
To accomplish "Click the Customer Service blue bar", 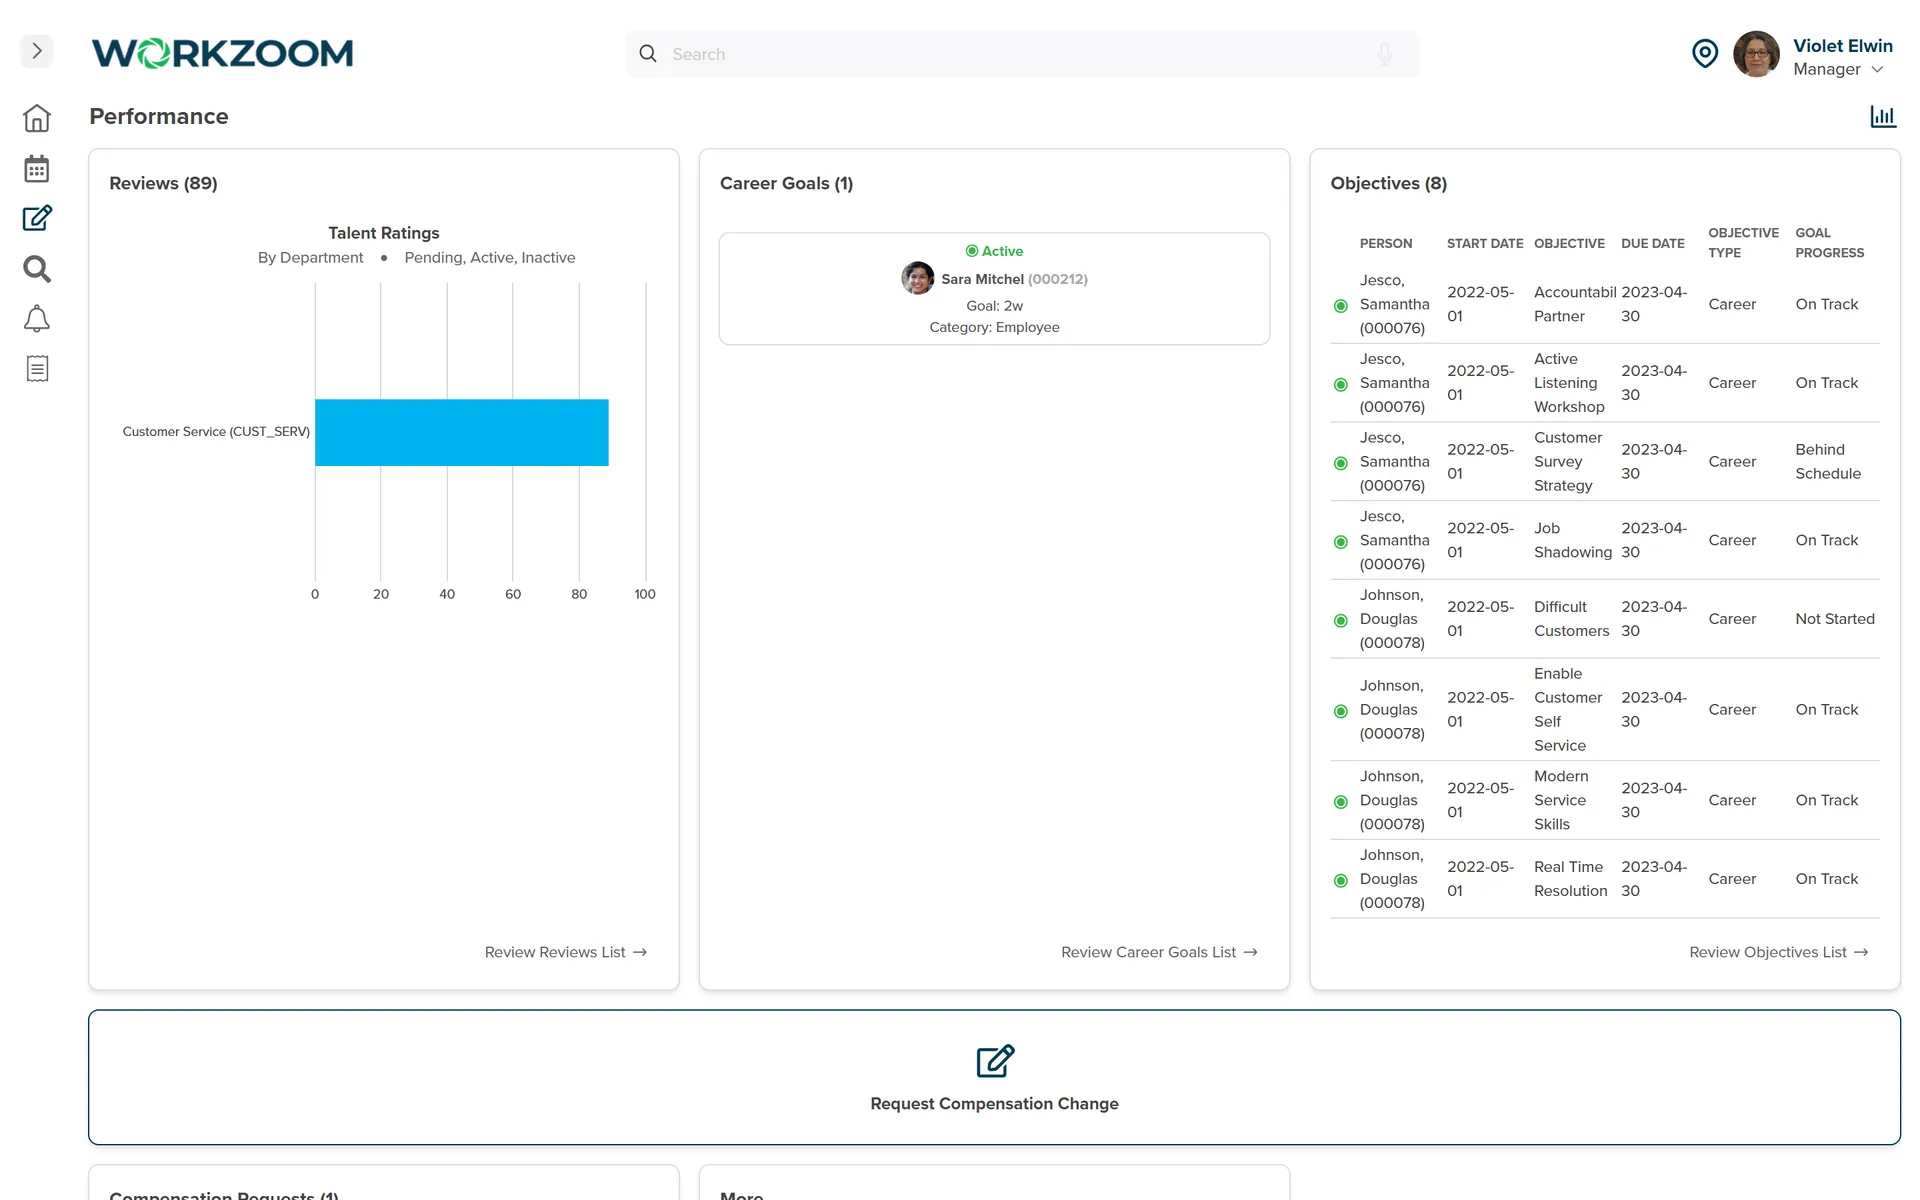I will click(x=462, y=432).
